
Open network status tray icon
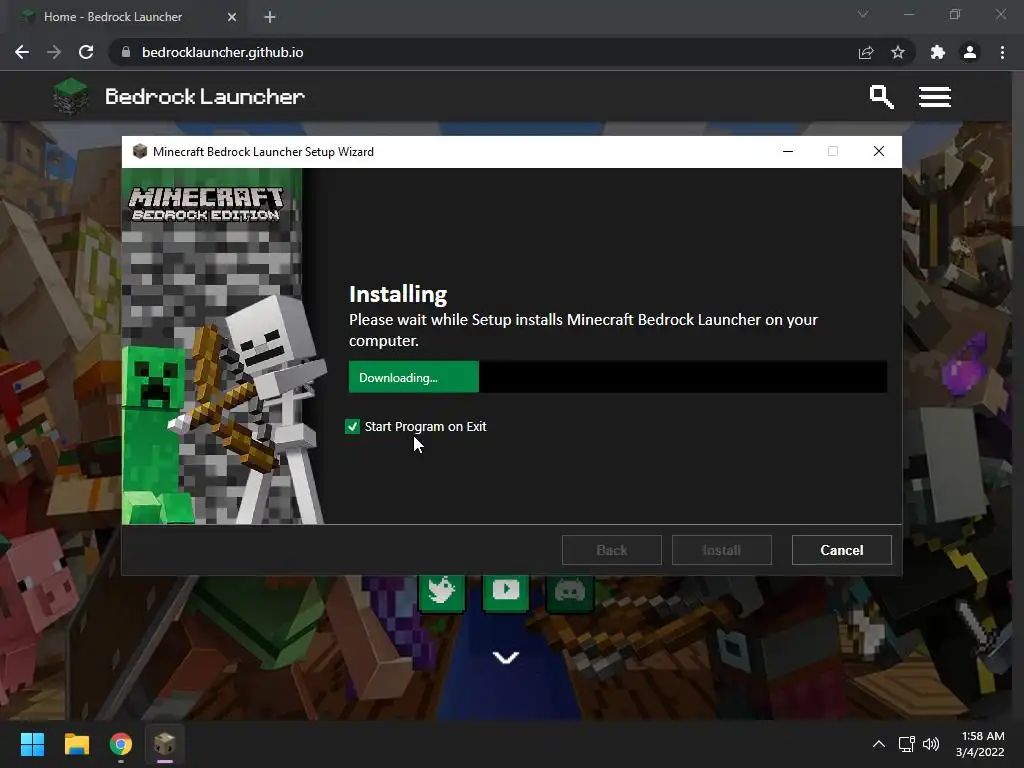(x=906, y=744)
